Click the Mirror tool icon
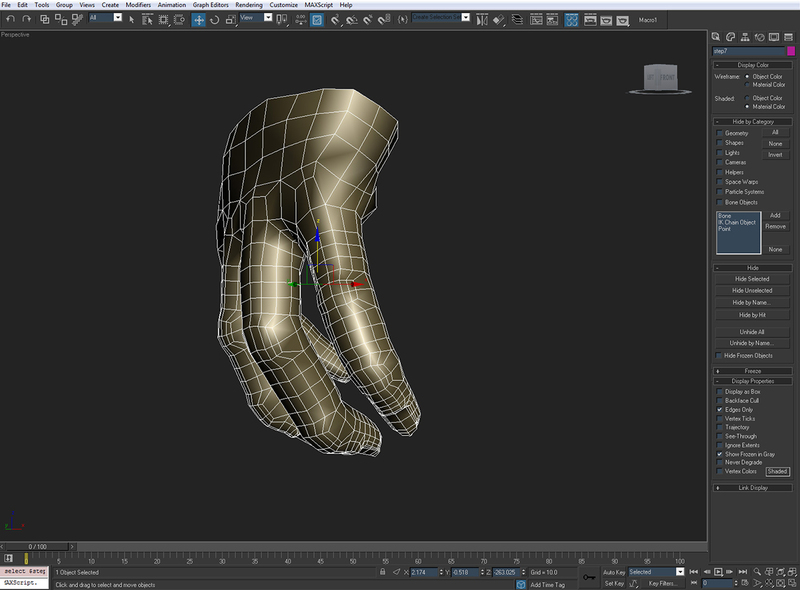 coord(482,19)
